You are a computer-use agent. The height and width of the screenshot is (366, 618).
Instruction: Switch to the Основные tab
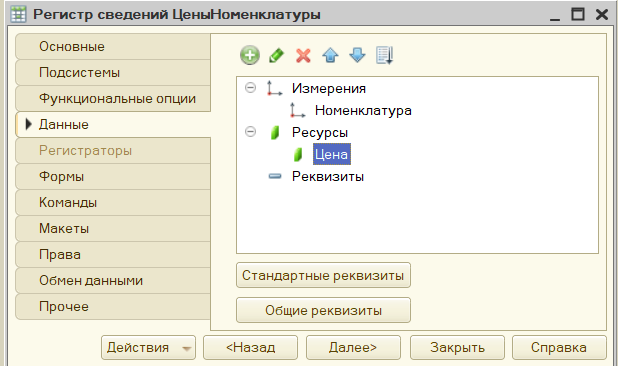113,46
